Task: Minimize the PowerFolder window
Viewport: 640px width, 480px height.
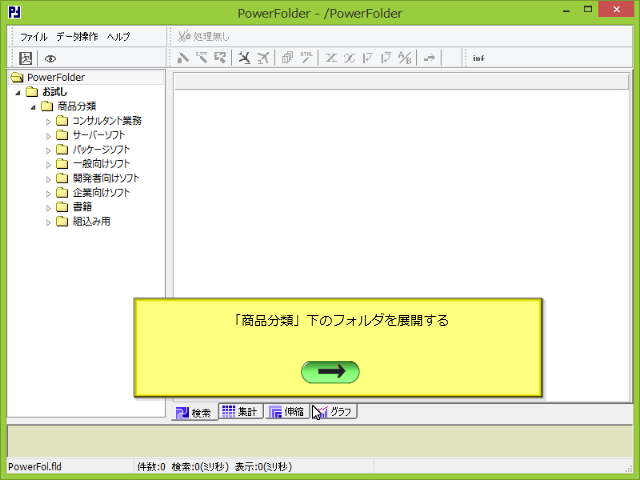Action: tap(566, 9)
